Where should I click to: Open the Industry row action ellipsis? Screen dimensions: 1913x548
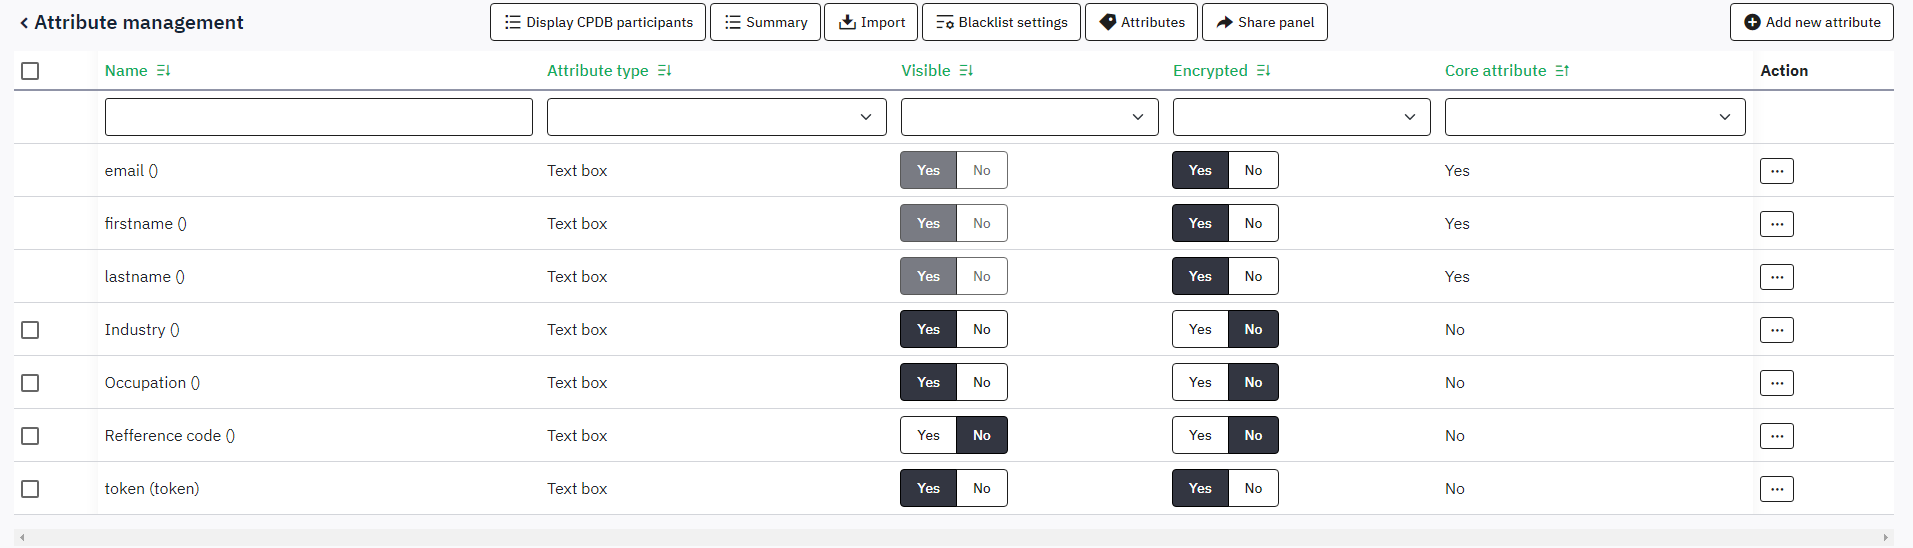[1776, 330]
